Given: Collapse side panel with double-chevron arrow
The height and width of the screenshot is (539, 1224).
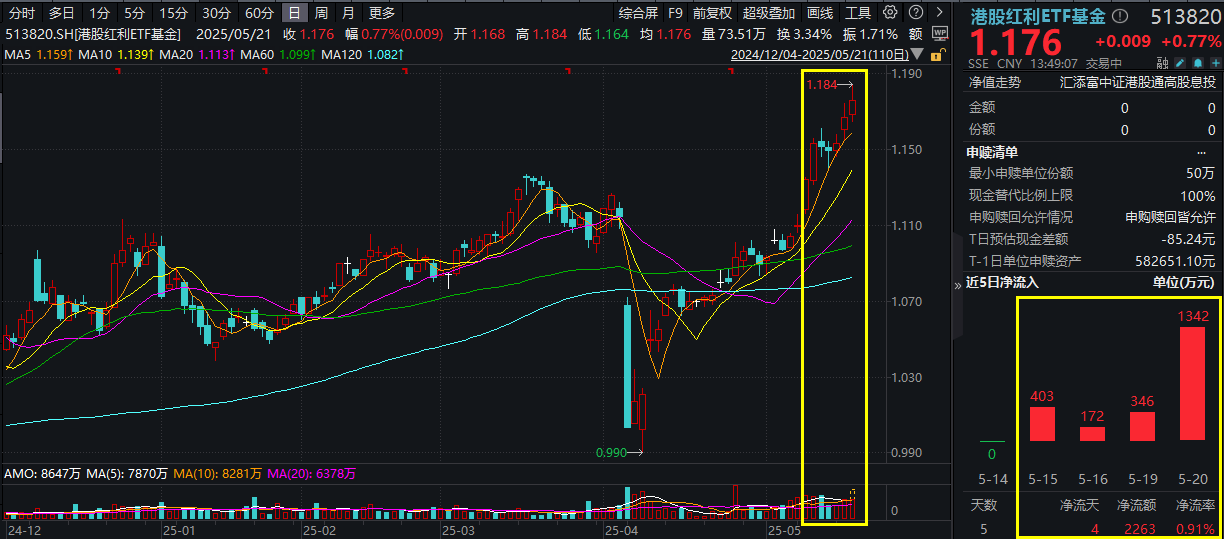Looking at the screenshot, I should pyautogui.click(x=958, y=283).
